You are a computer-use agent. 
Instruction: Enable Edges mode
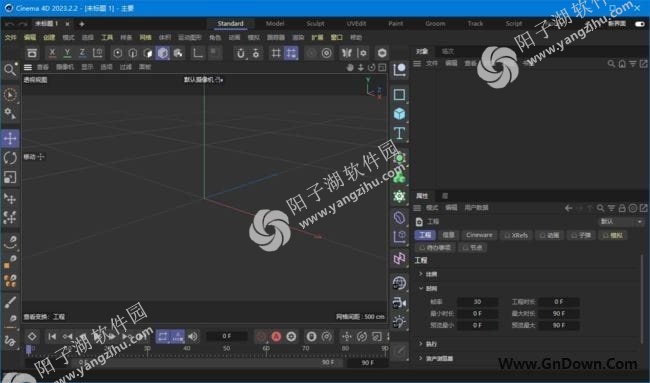point(133,53)
